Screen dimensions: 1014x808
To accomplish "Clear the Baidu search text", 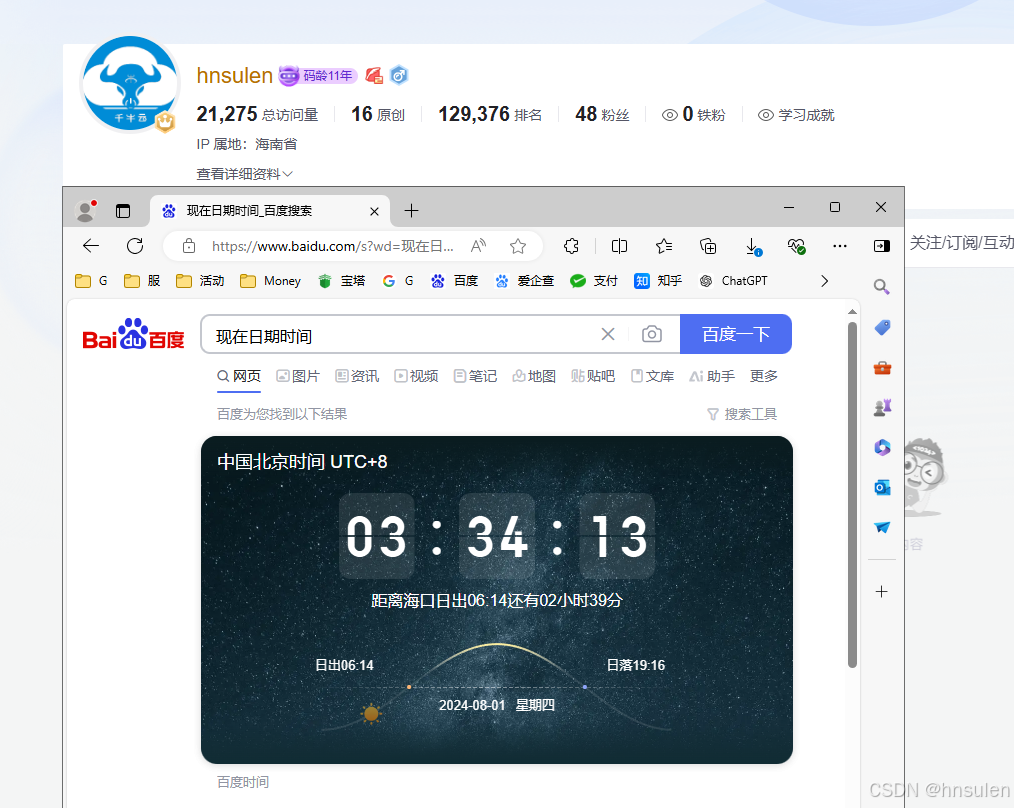I will tap(608, 334).
